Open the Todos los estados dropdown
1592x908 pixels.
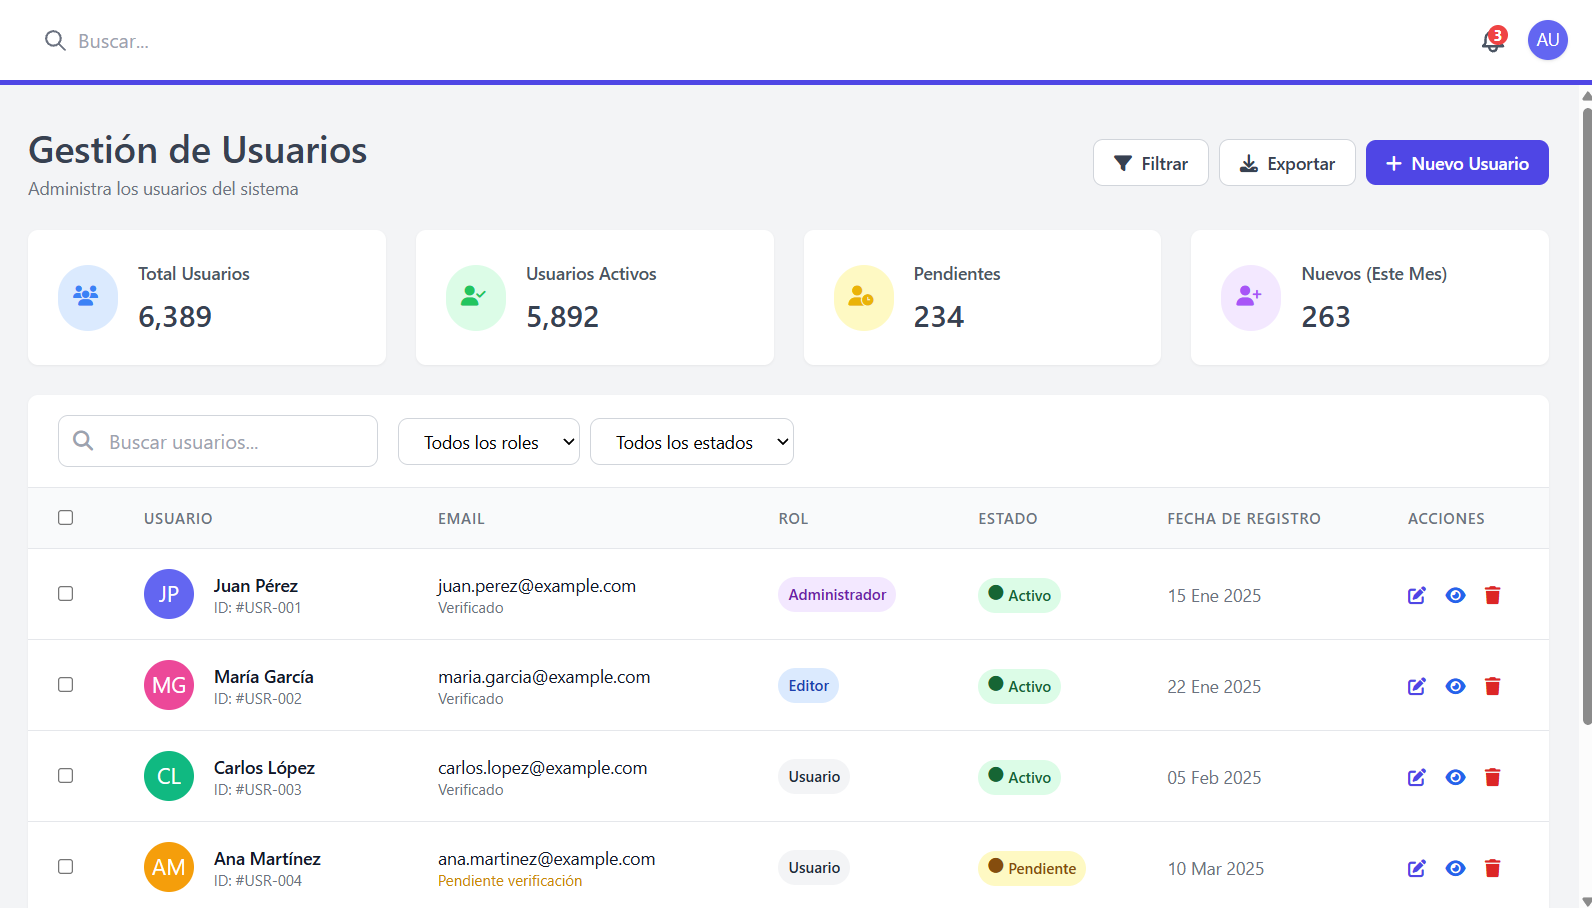tap(691, 442)
